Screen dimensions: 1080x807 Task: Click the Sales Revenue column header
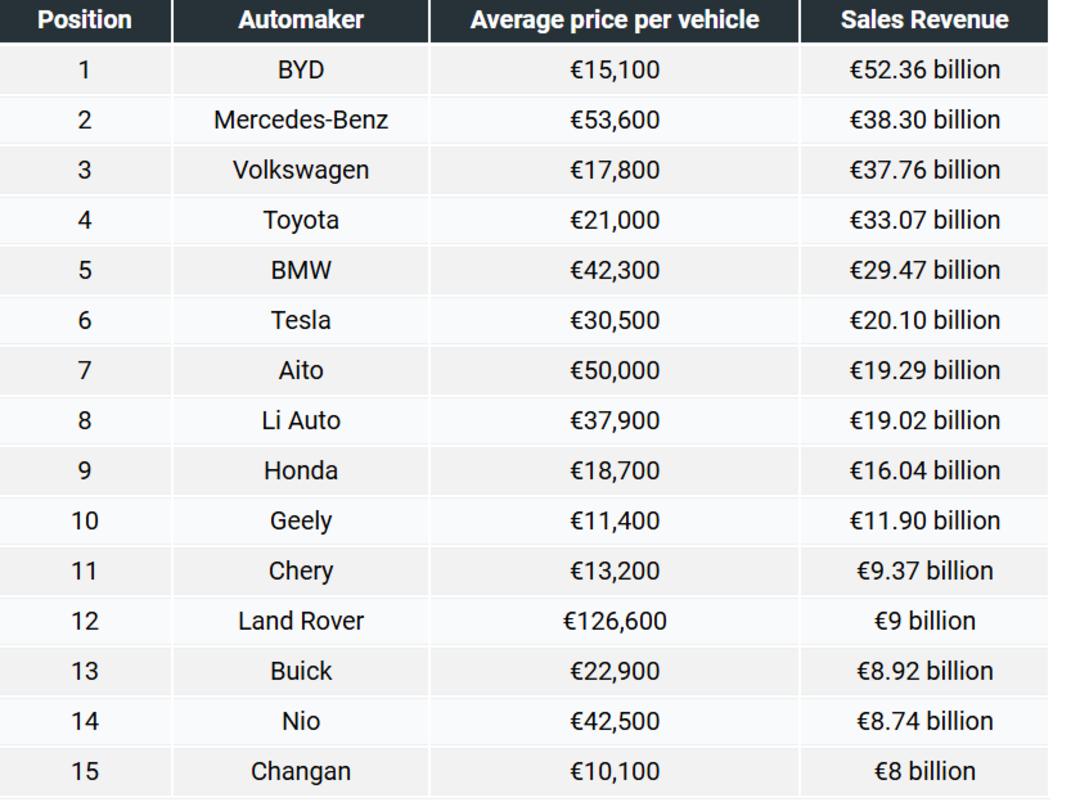coord(924,20)
